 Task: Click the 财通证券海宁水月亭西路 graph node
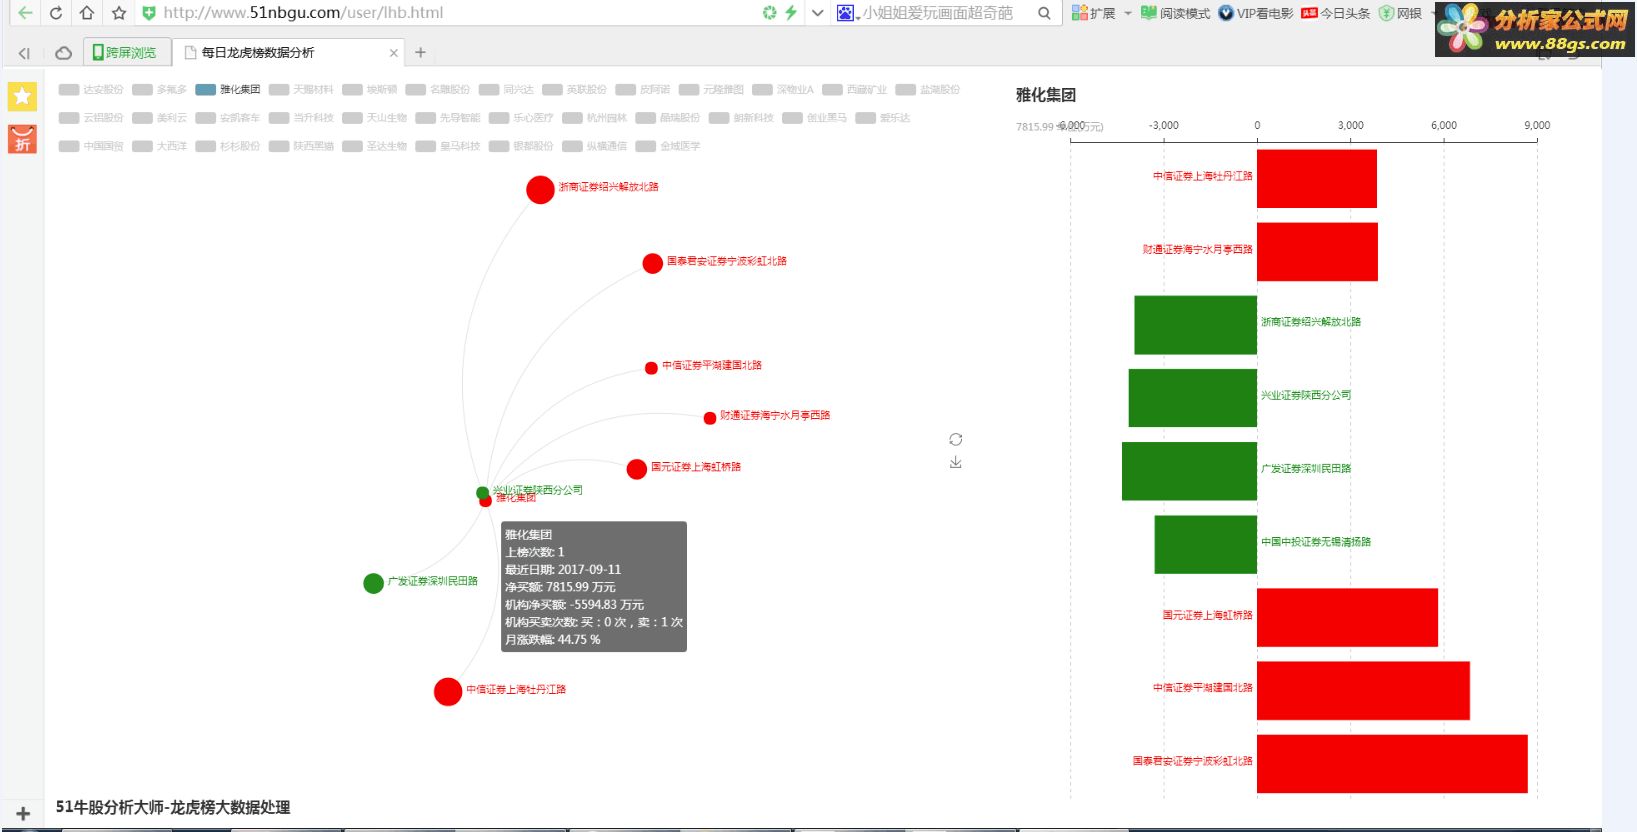click(710, 418)
